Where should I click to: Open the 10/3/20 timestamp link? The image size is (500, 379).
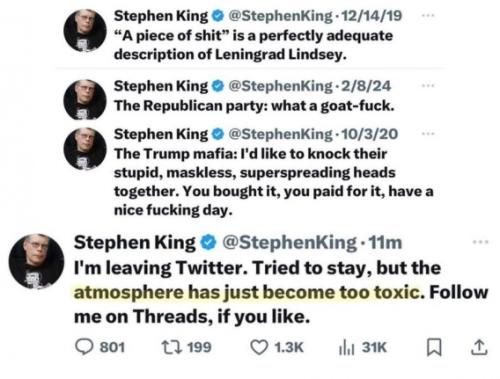(369, 134)
